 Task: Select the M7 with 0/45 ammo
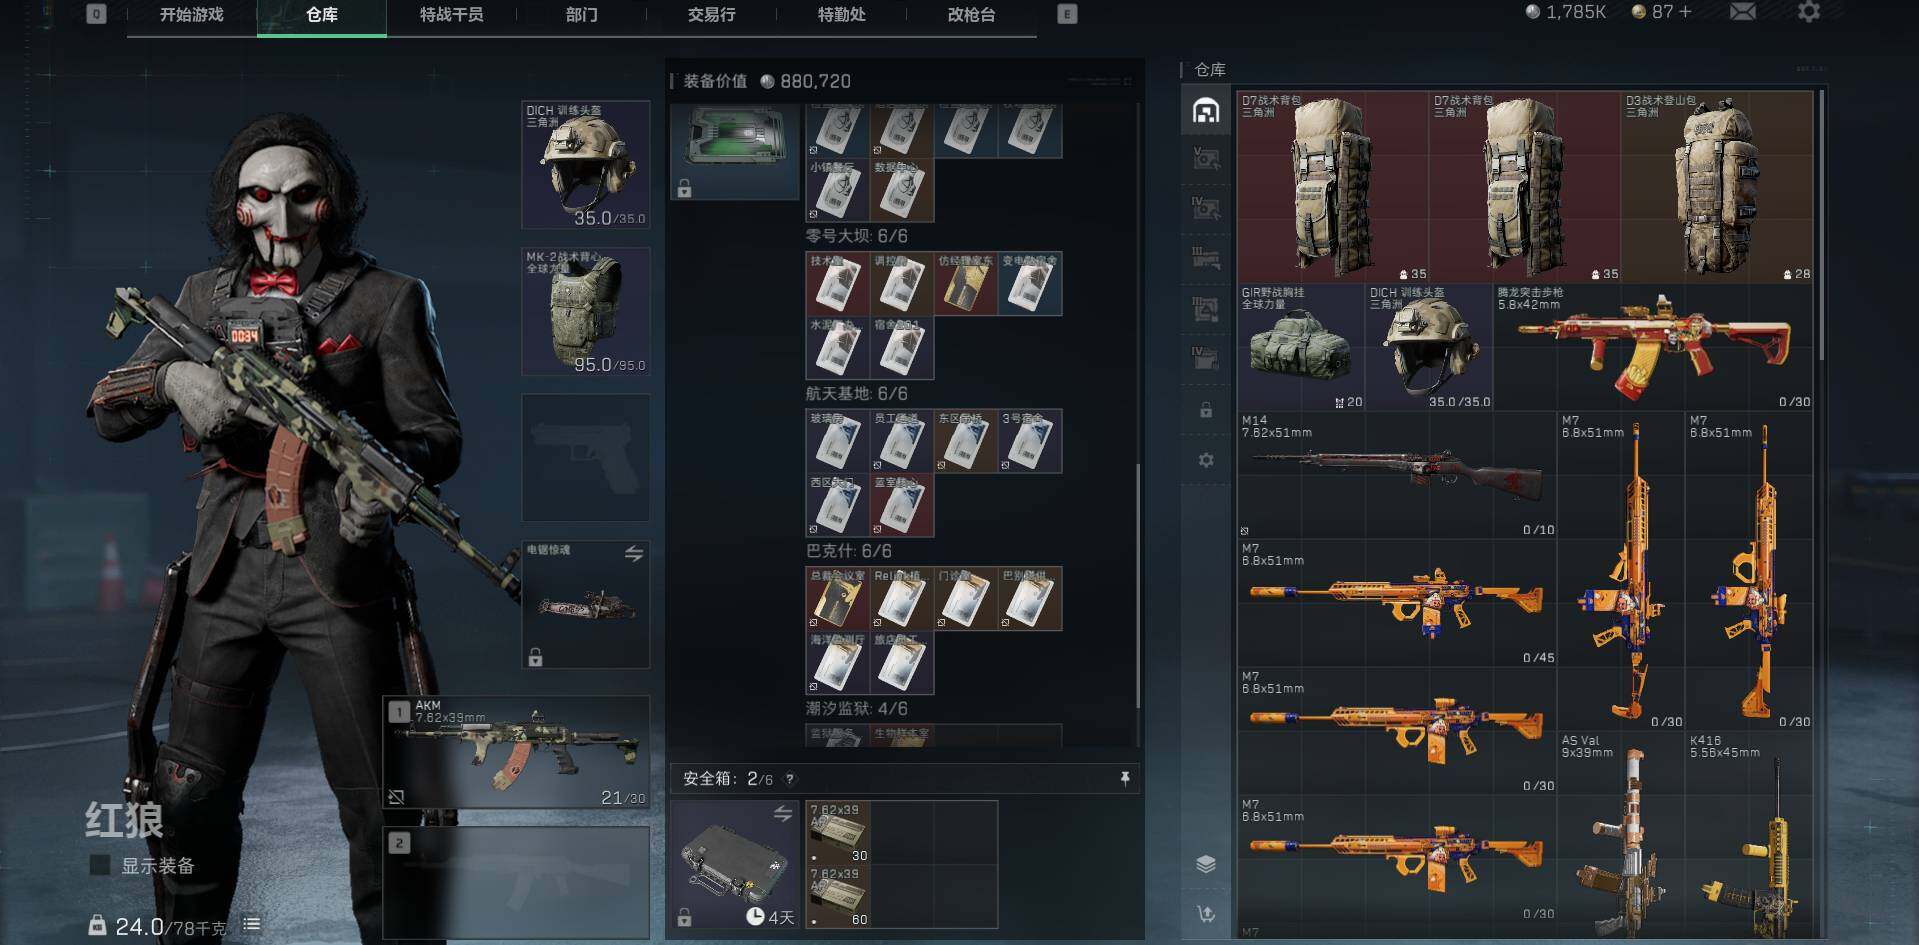1397,603
